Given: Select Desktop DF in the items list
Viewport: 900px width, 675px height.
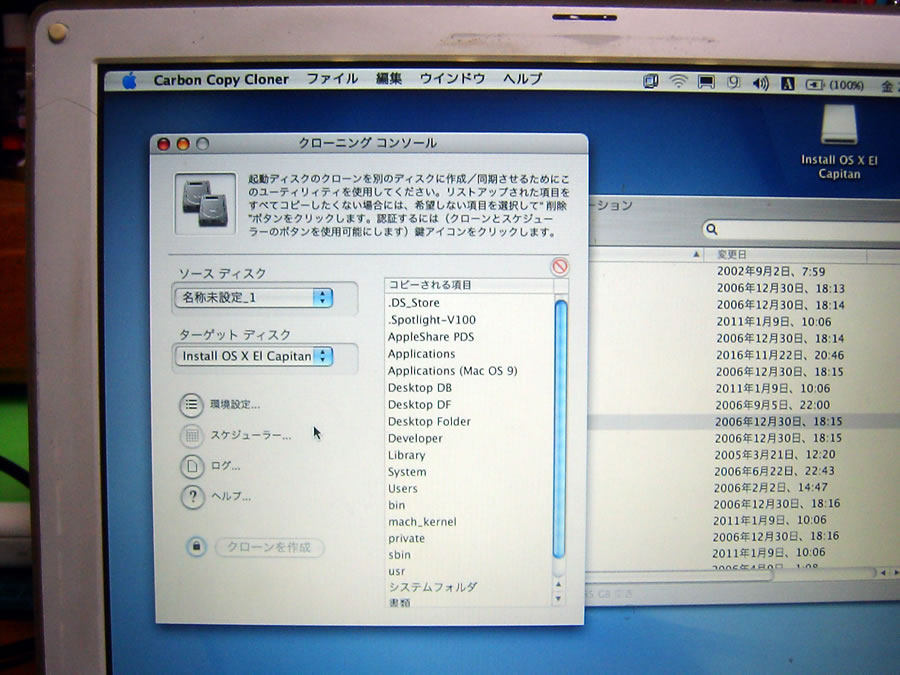Looking at the screenshot, I should coord(420,405).
